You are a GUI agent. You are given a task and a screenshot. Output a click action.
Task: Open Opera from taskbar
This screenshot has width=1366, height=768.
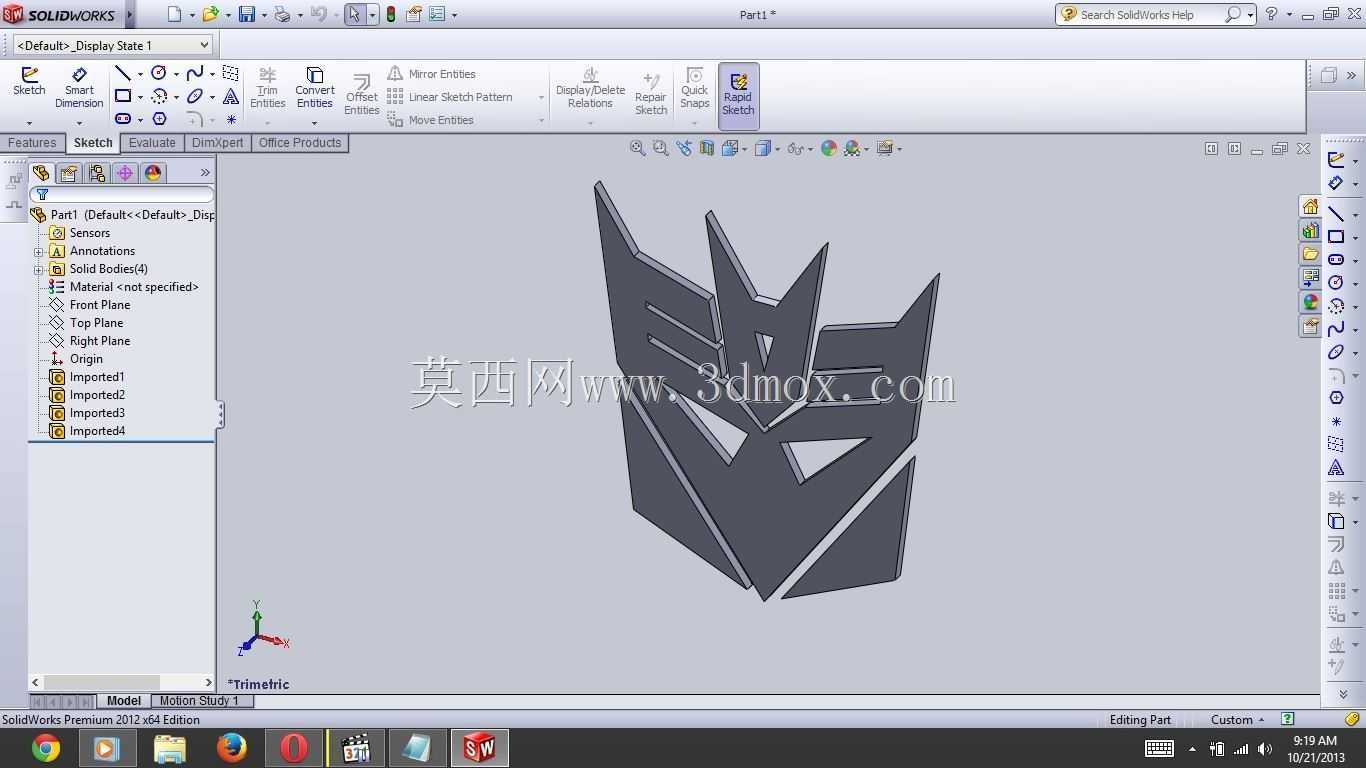coord(293,748)
